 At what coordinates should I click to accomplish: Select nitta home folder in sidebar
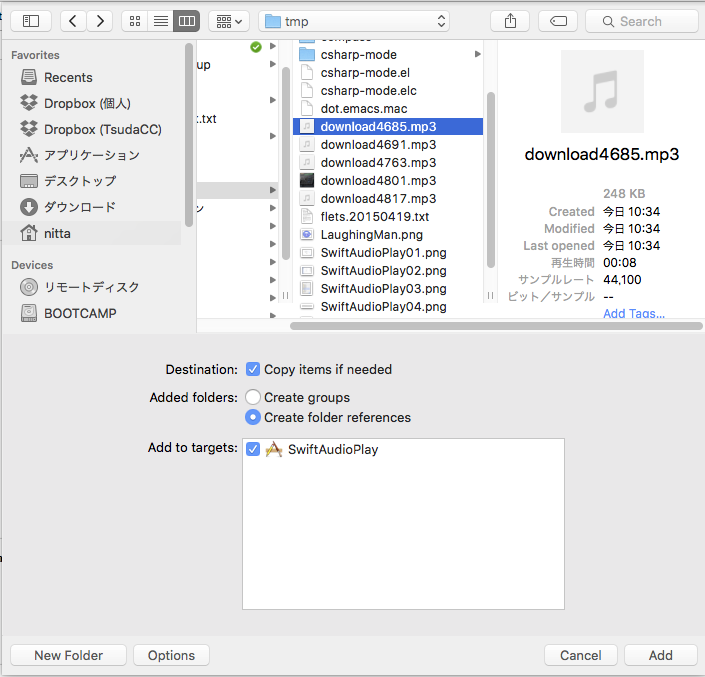[x=57, y=233]
